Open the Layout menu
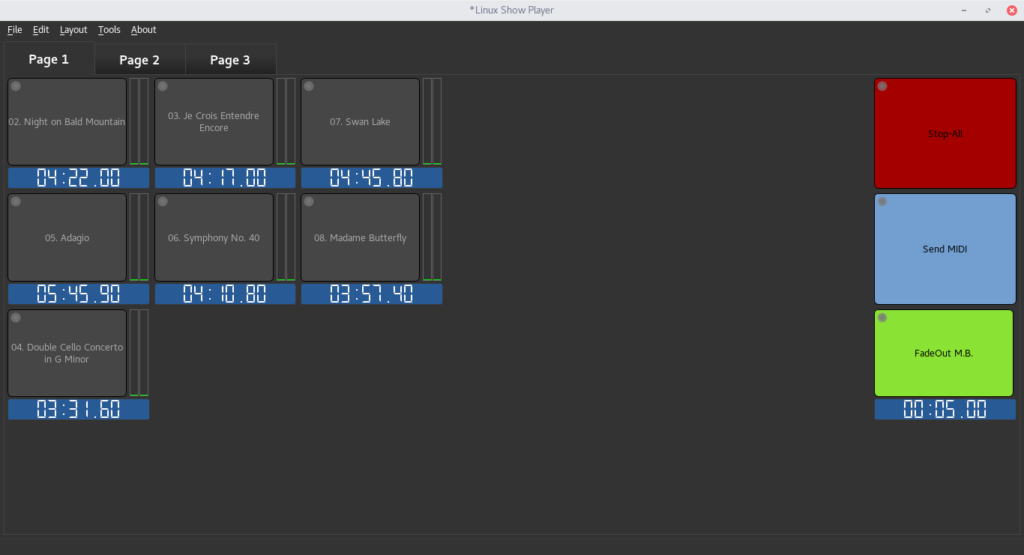The image size is (1024, 555). tap(73, 30)
